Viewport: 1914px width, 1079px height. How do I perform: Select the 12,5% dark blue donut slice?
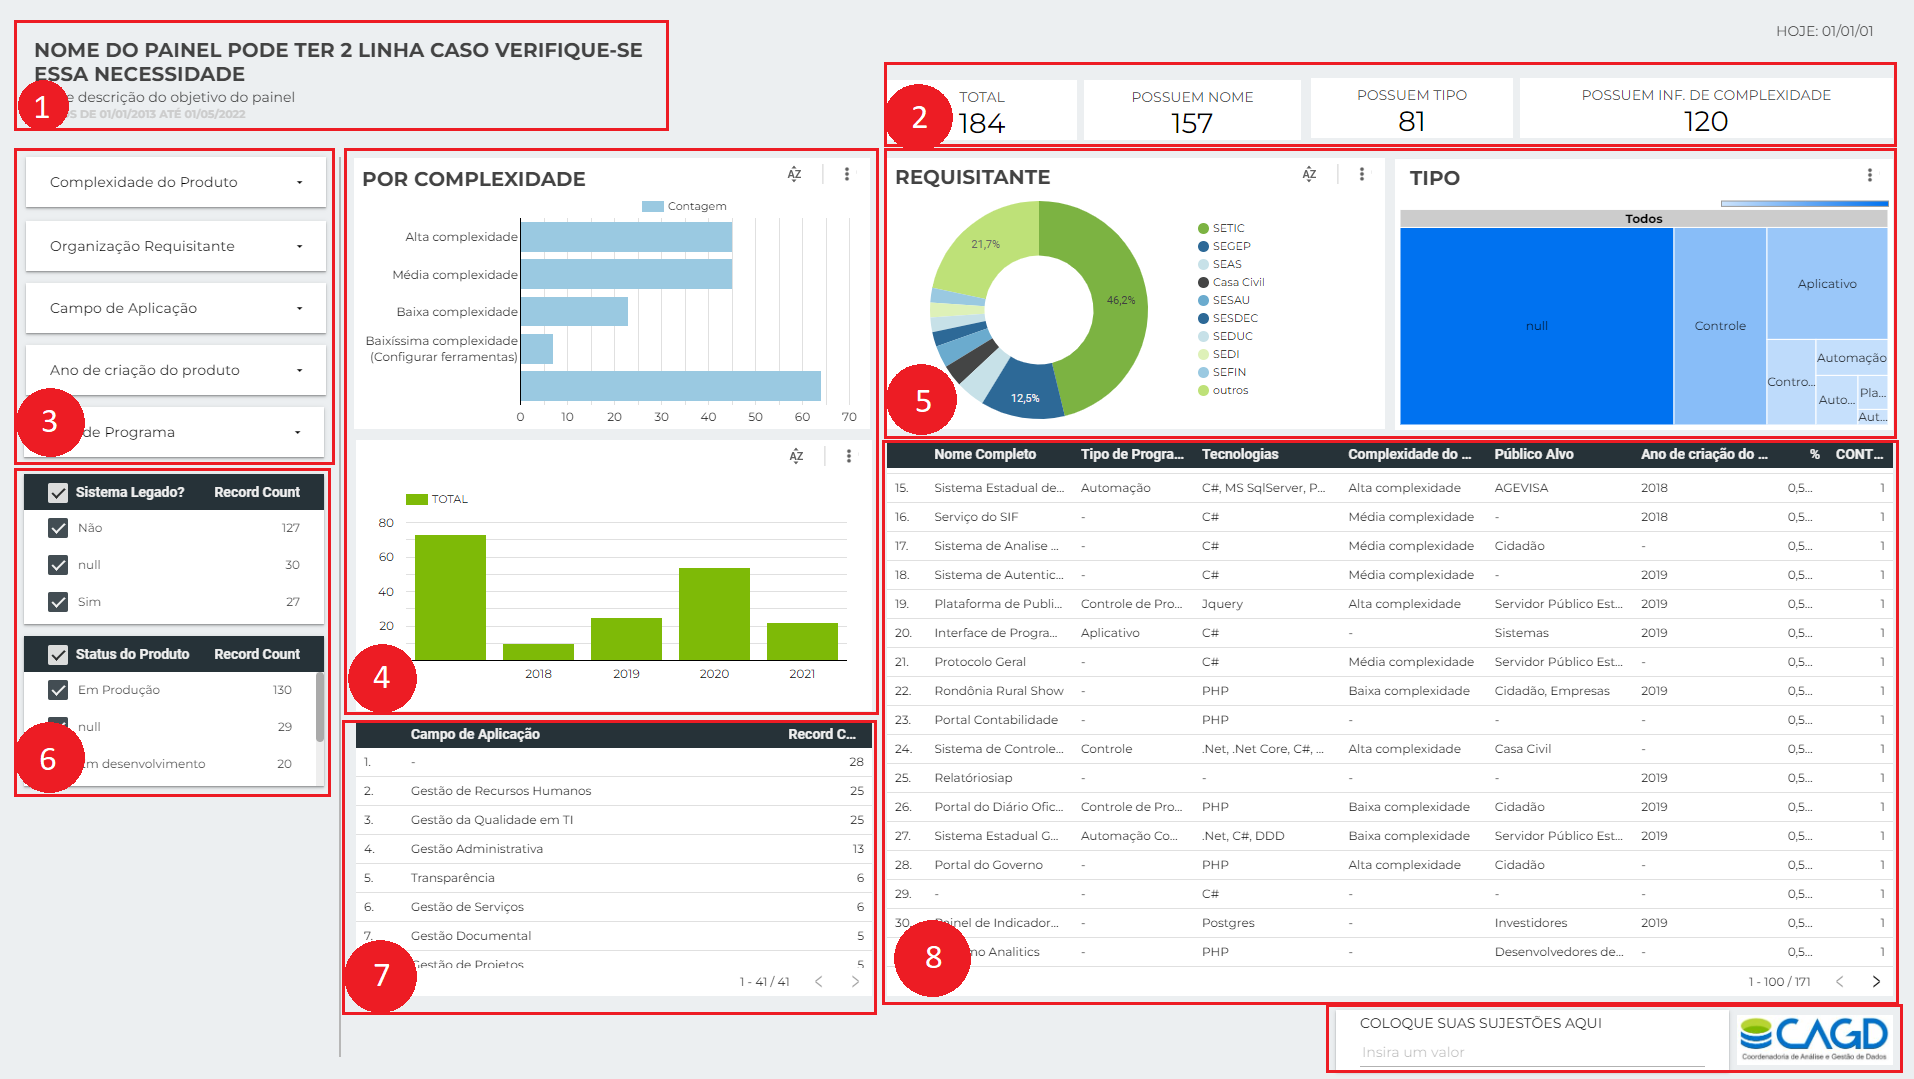point(1025,392)
